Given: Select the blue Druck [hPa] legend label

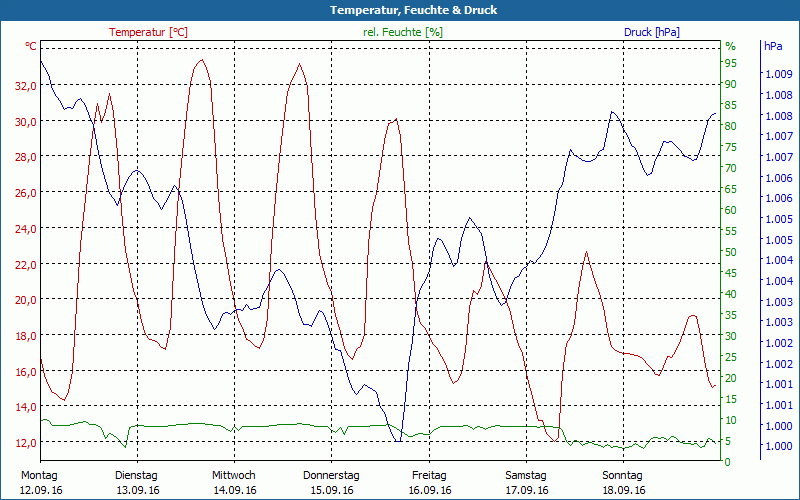Looking at the screenshot, I should click(652, 32).
